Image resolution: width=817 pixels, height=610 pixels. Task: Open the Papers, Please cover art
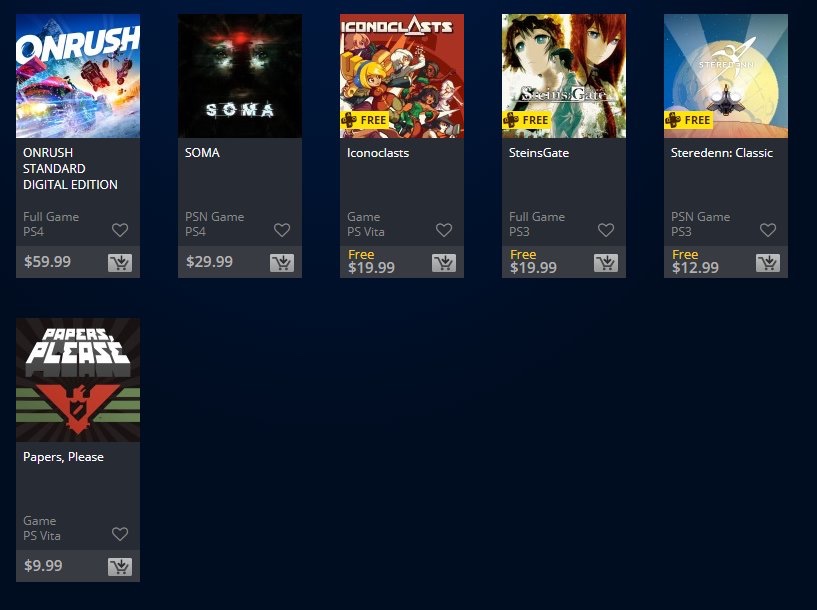point(78,380)
